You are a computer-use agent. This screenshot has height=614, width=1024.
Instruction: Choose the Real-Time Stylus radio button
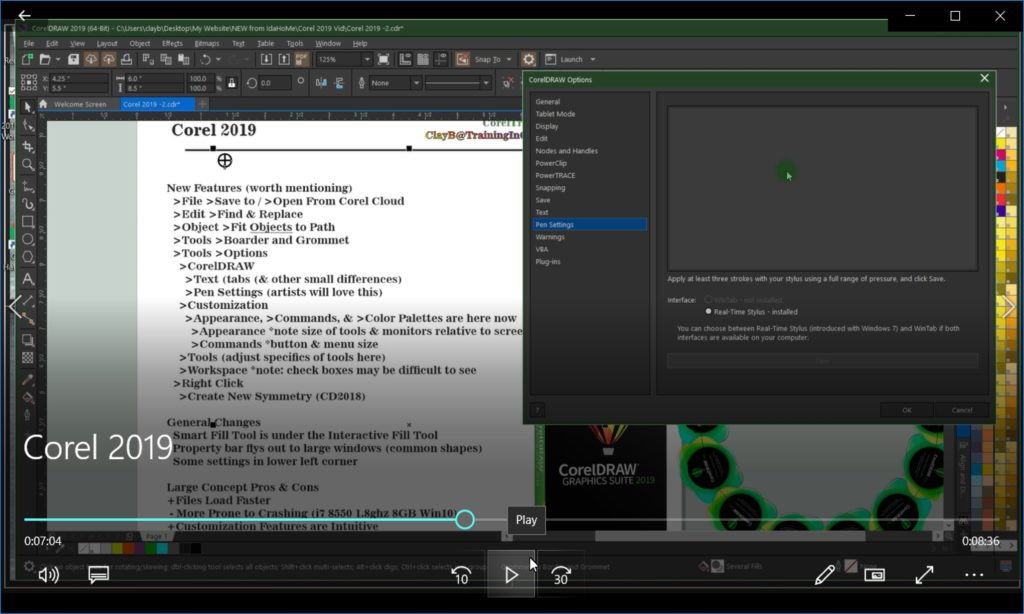(708, 312)
